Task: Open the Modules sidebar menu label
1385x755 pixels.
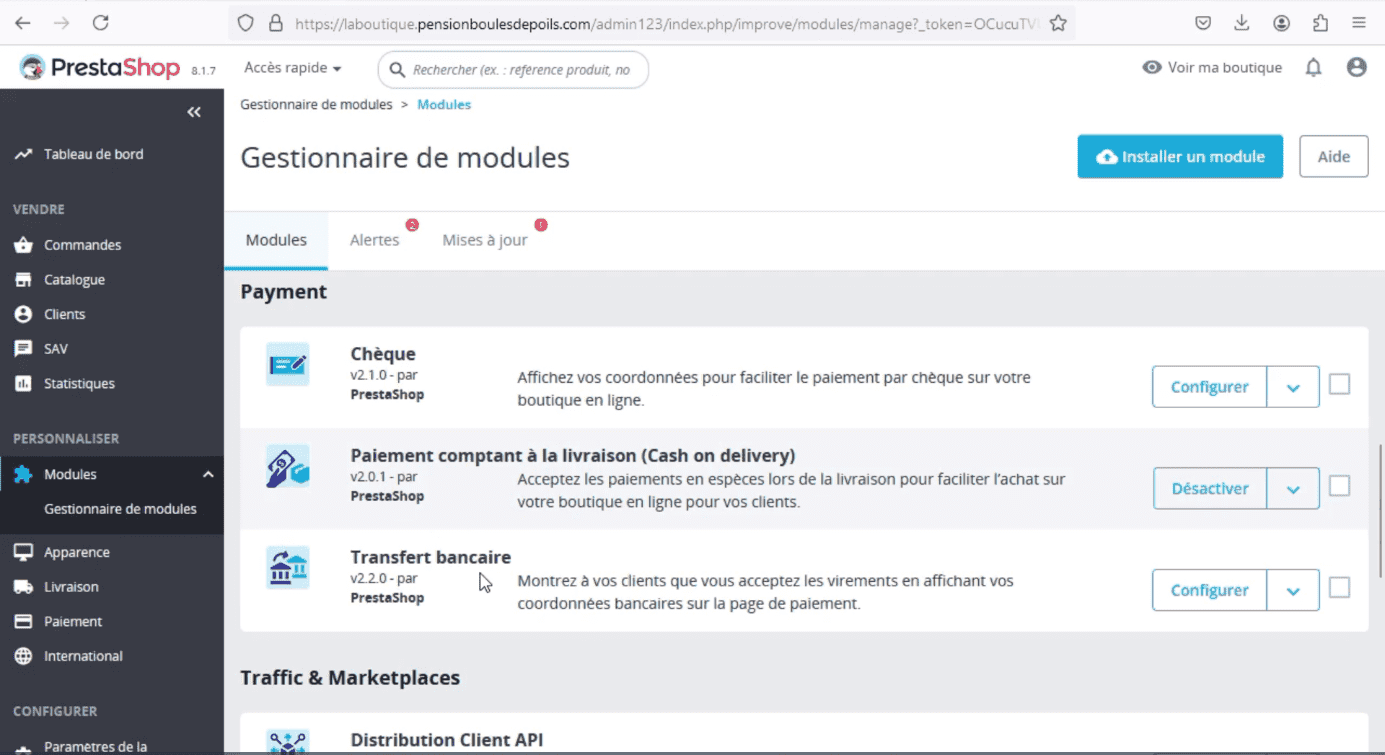Action: 70,474
